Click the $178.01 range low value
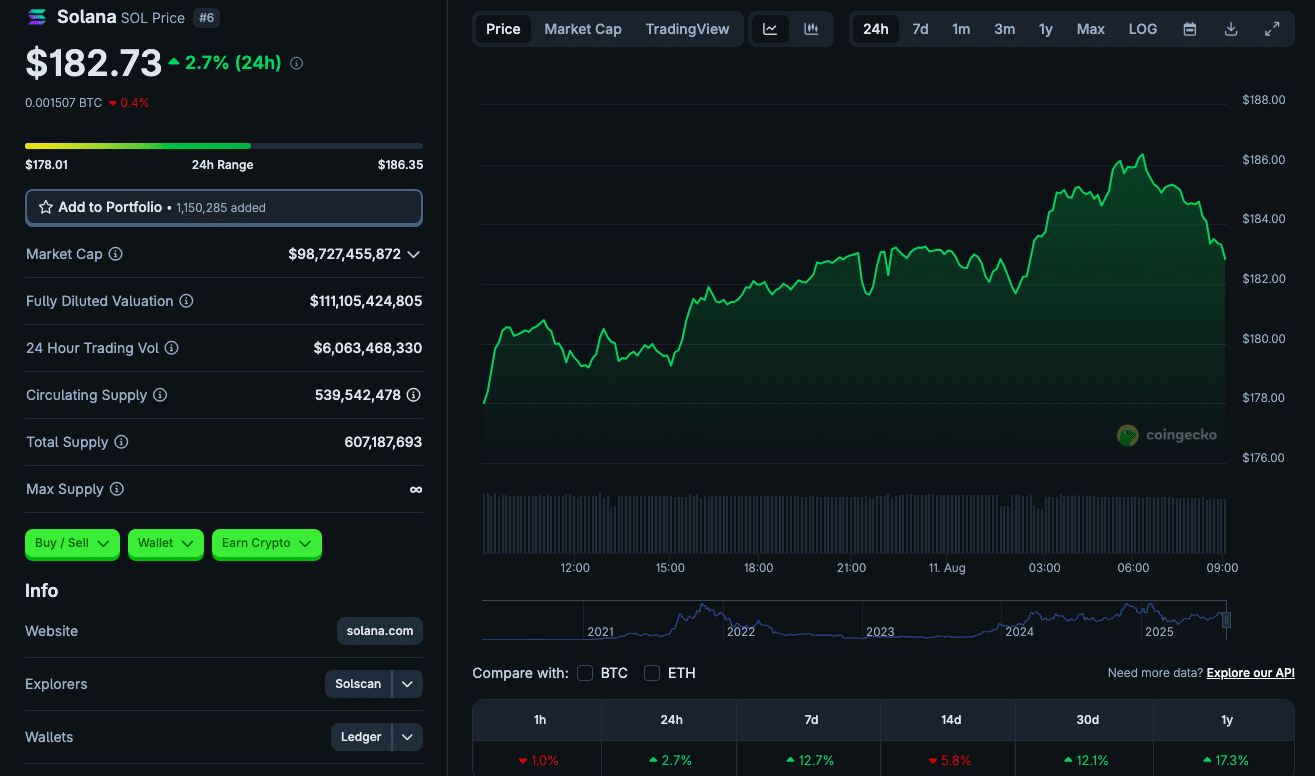The width and height of the screenshot is (1315, 776). pyautogui.click(x=47, y=165)
